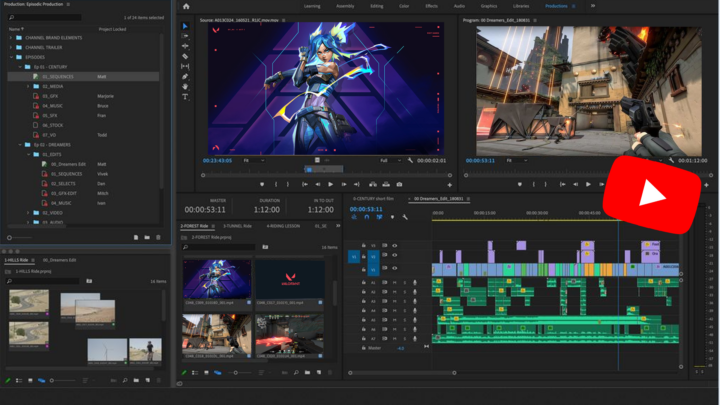Select the Track Select Forward tool

tap(186, 36)
